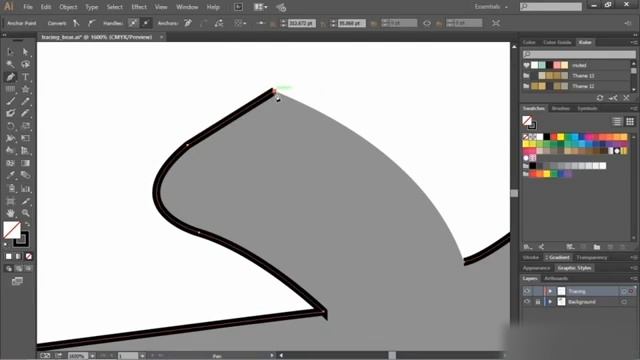Switch to the Symbols tab

pyautogui.click(x=587, y=109)
